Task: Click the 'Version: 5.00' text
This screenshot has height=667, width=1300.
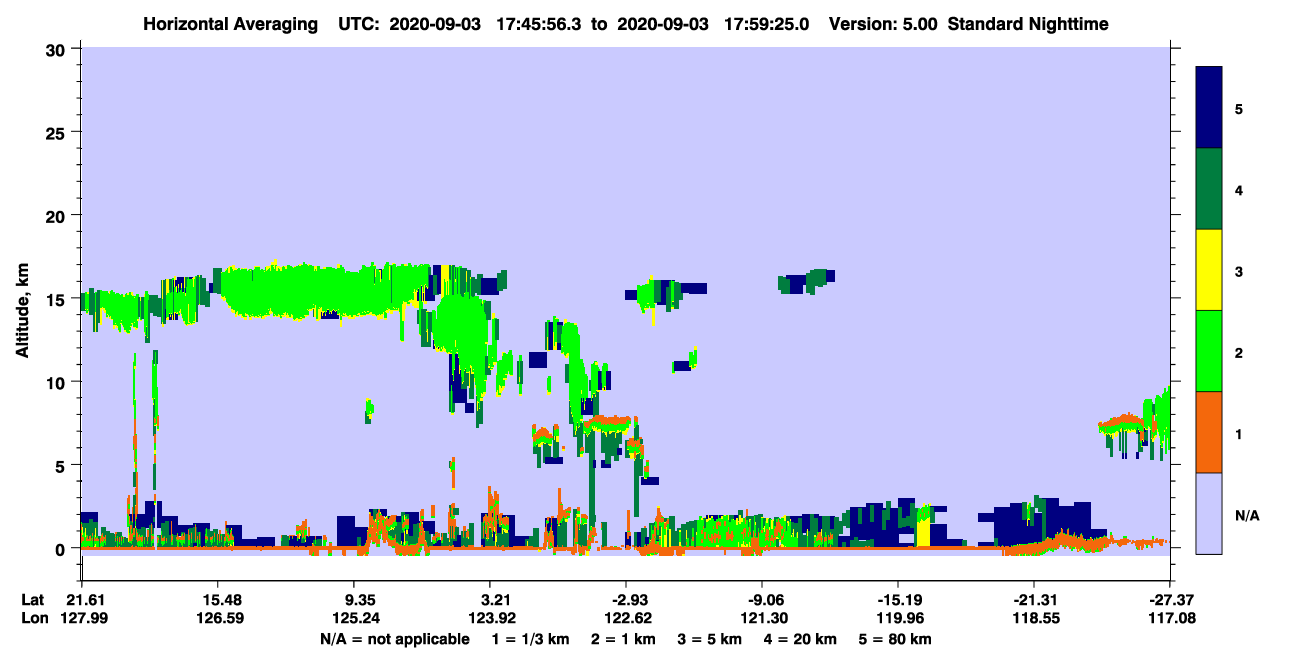Action: click(x=883, y=23)
